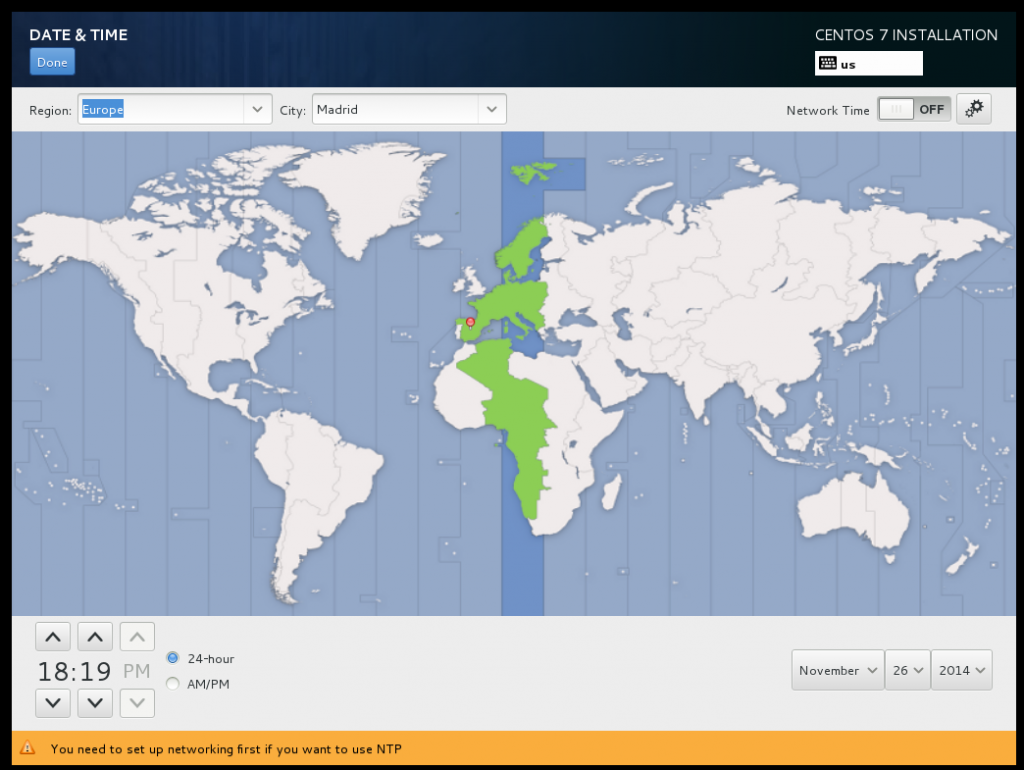Image resolution: width=1024 pixels, height=770 pixels.
Task: Increment the minutes with the up arrow
Action: (x=94, y=636)
